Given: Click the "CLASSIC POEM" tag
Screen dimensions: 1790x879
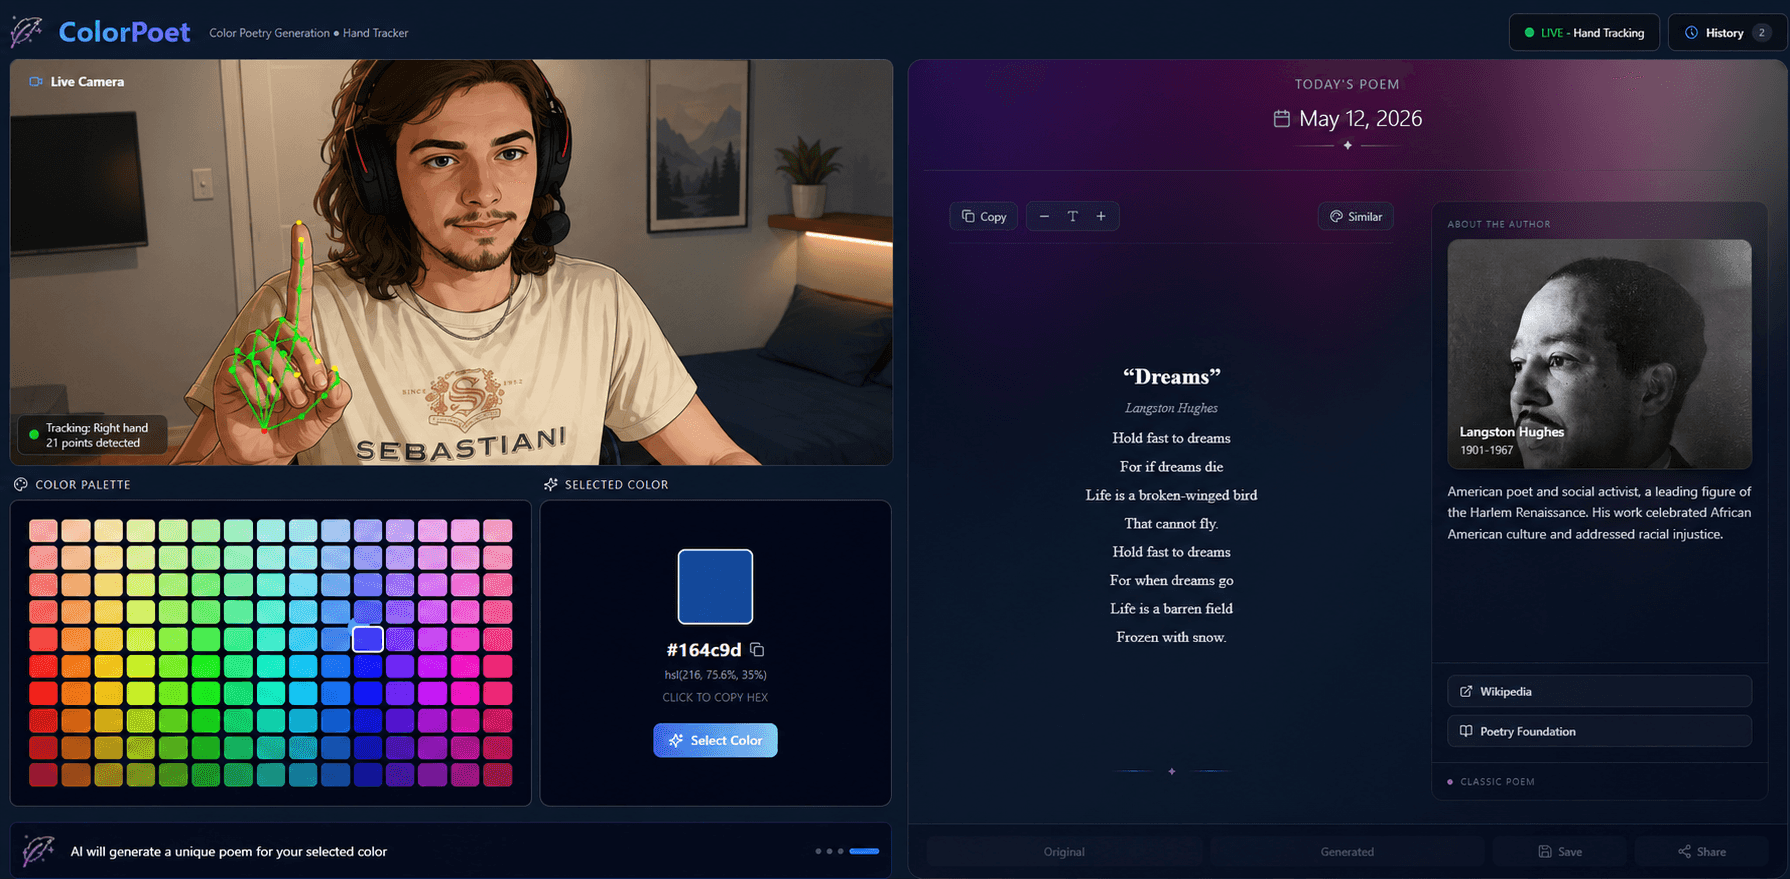Looking at the screenshot, I should tap(1497, 782).
